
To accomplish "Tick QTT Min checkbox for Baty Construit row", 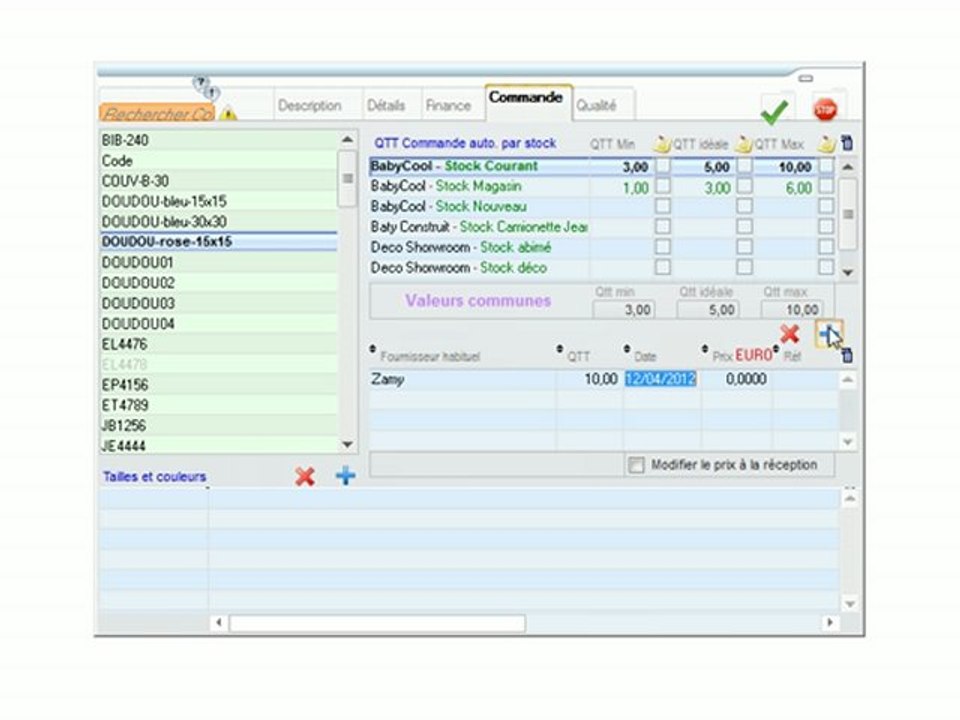I will pos(662,227).
